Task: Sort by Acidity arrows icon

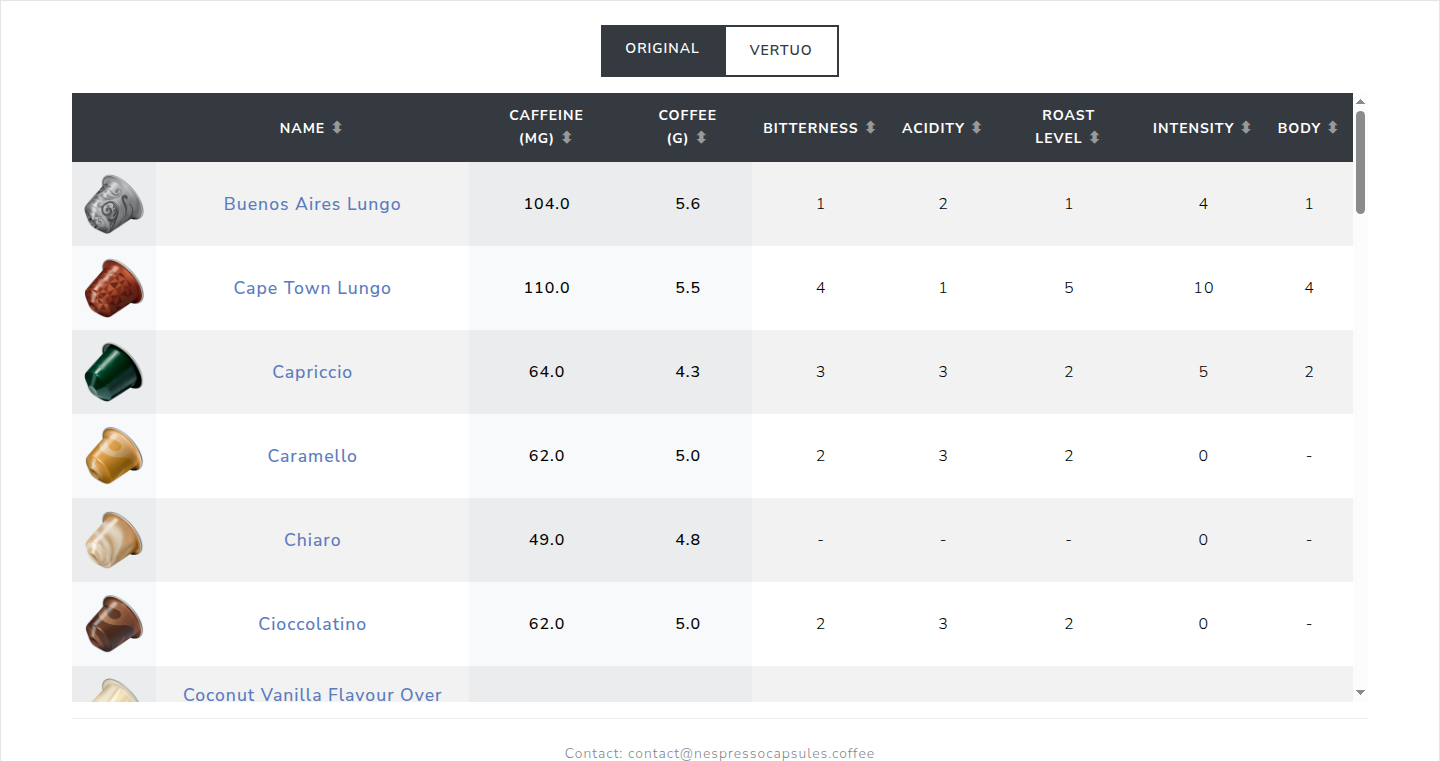Action: click(x=977, y=128)
